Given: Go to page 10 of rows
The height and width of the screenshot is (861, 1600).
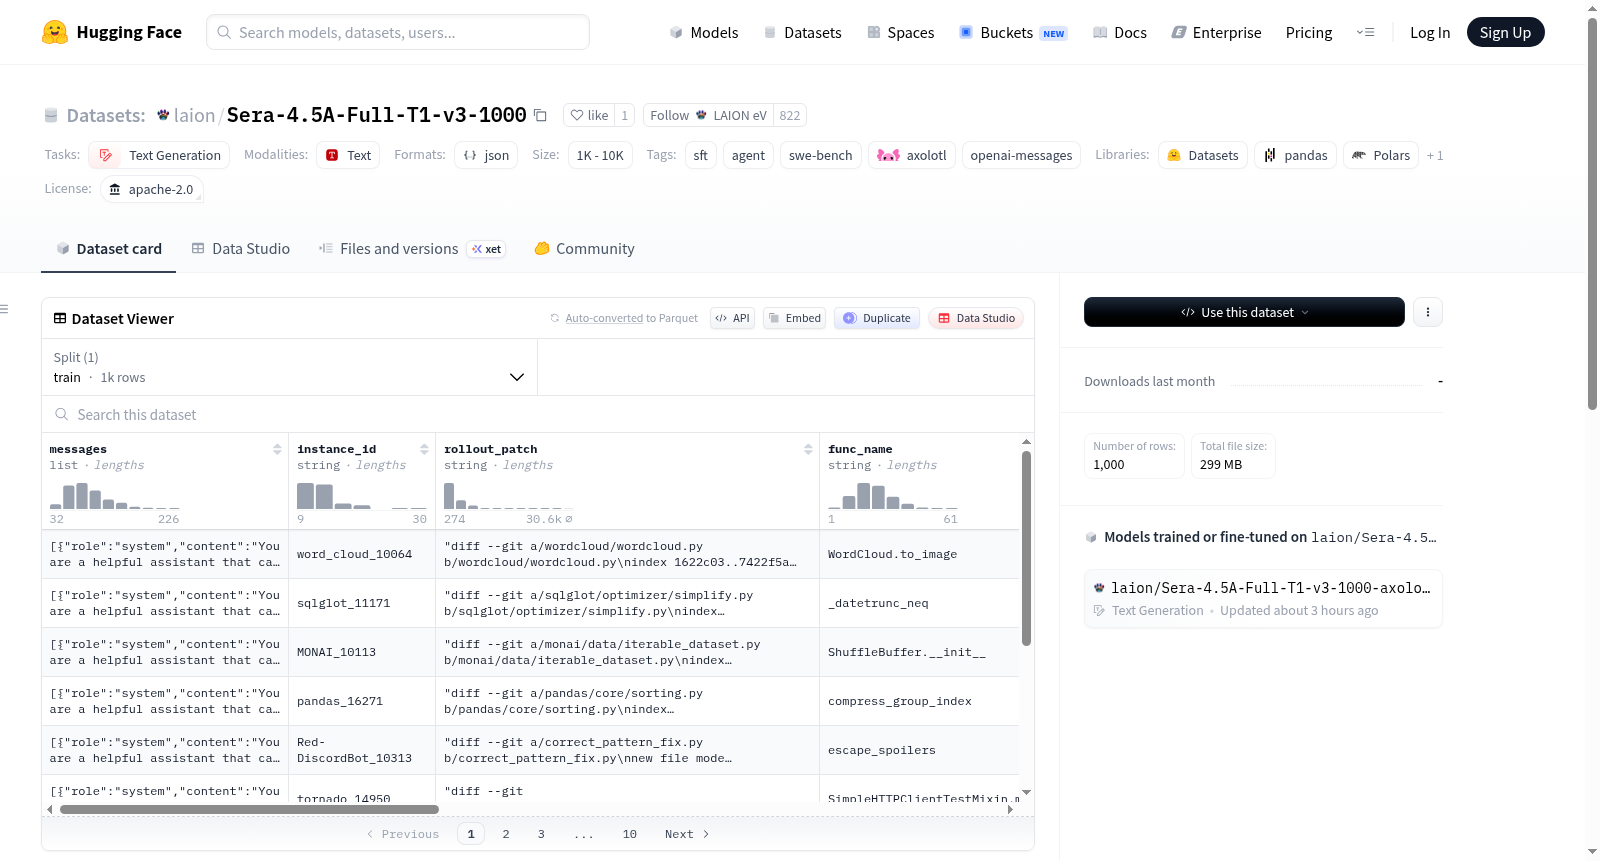Looking at the screenshot, I should [x=630, y=834].
